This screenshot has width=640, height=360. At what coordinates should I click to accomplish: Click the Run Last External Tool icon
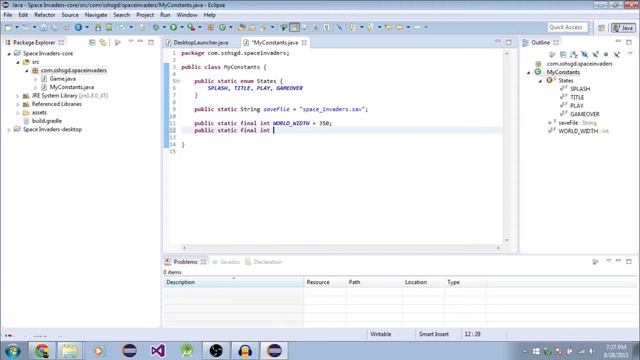tap(191, 27)
